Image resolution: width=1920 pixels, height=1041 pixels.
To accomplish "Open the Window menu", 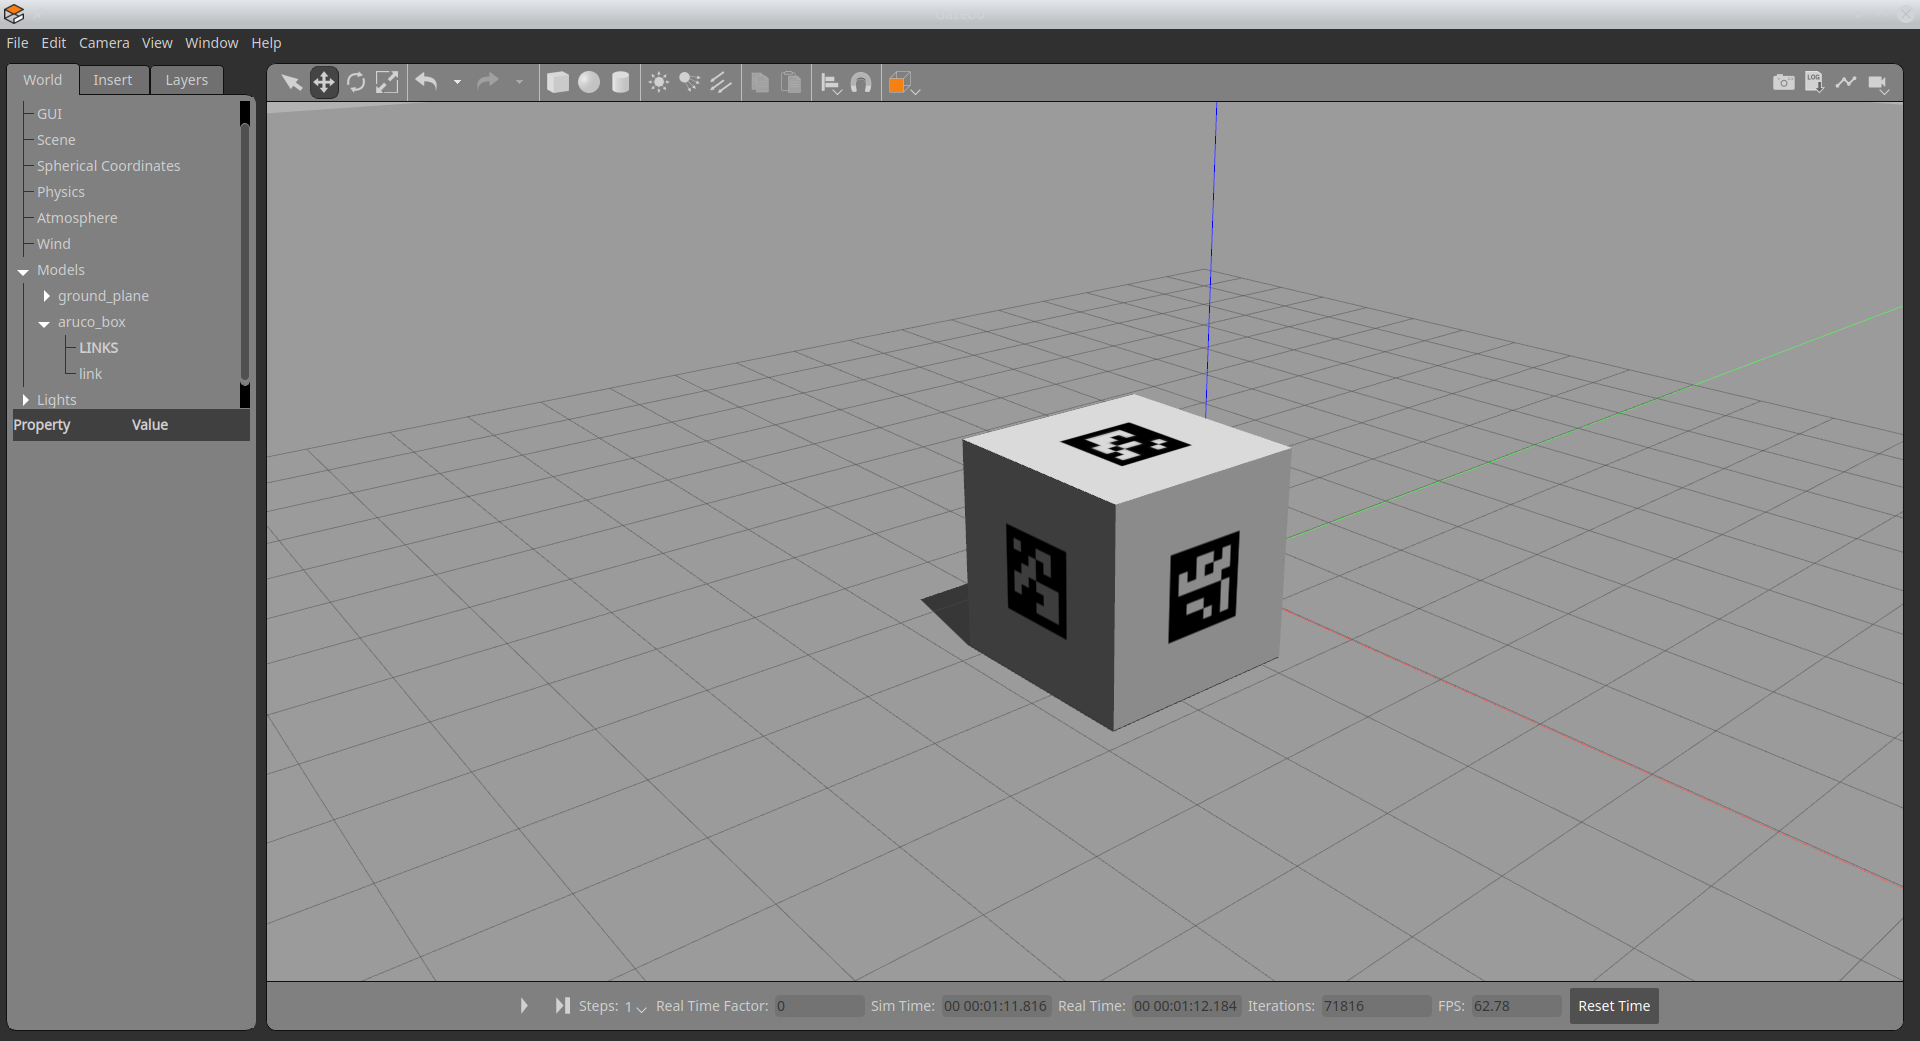I will tap(211, 43).
